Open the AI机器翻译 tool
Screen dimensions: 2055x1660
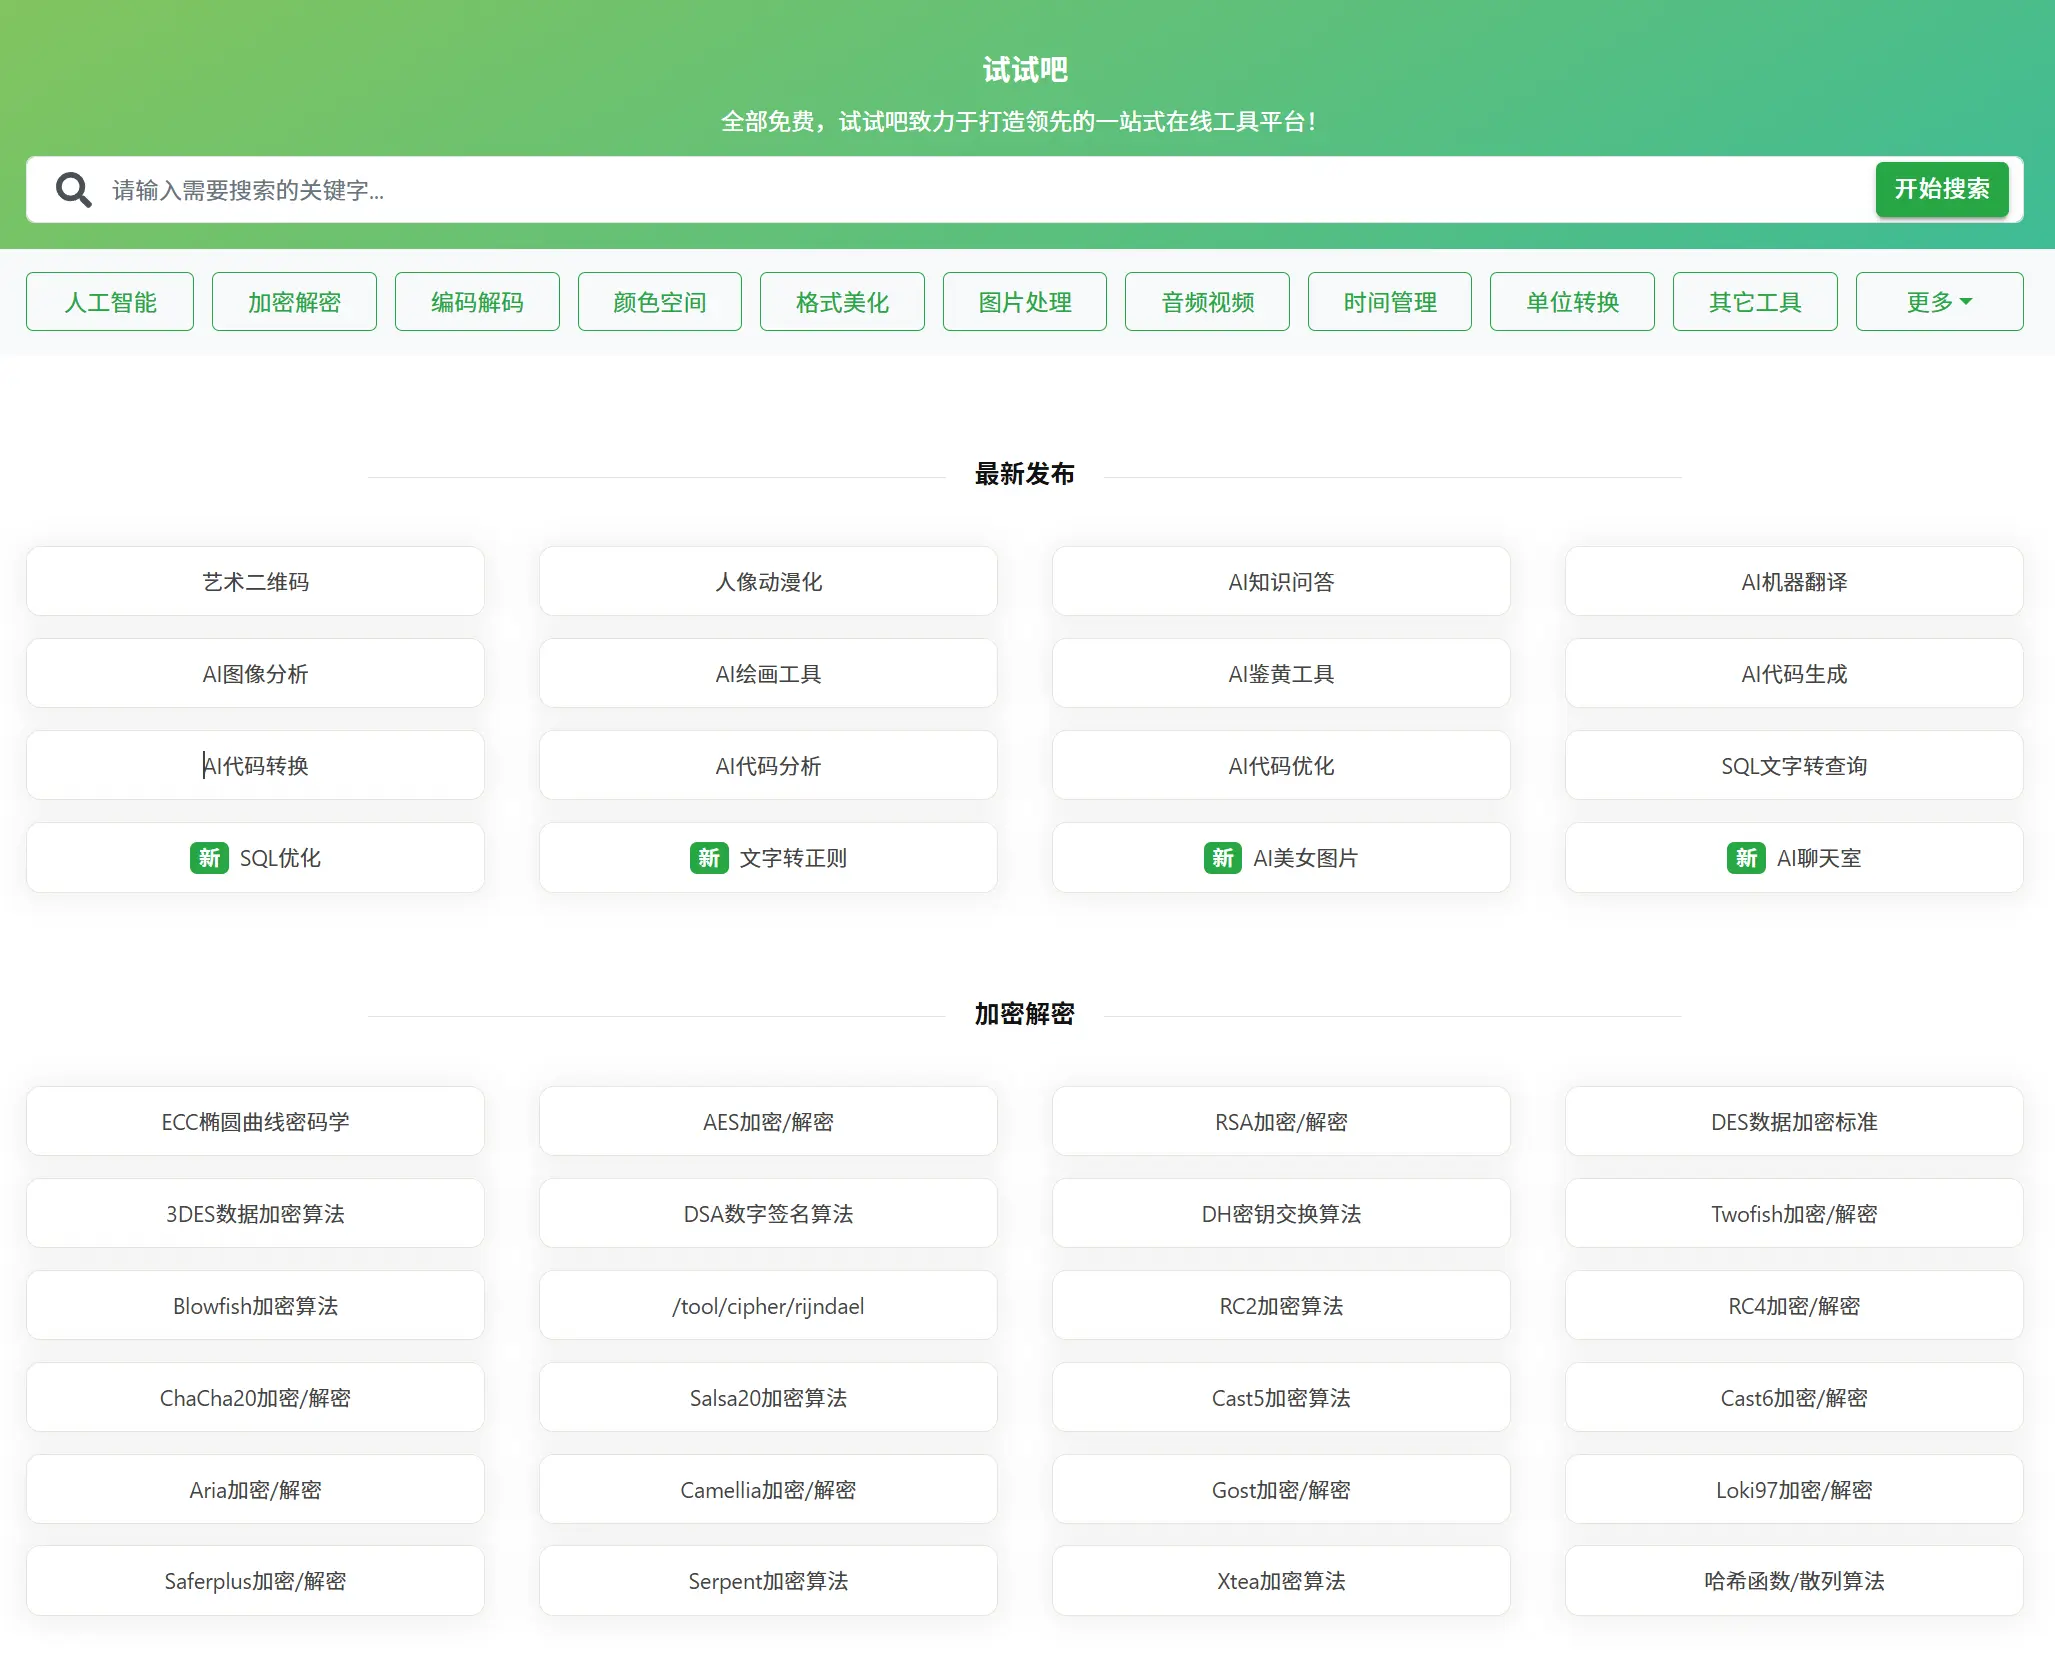(1793, 582)
